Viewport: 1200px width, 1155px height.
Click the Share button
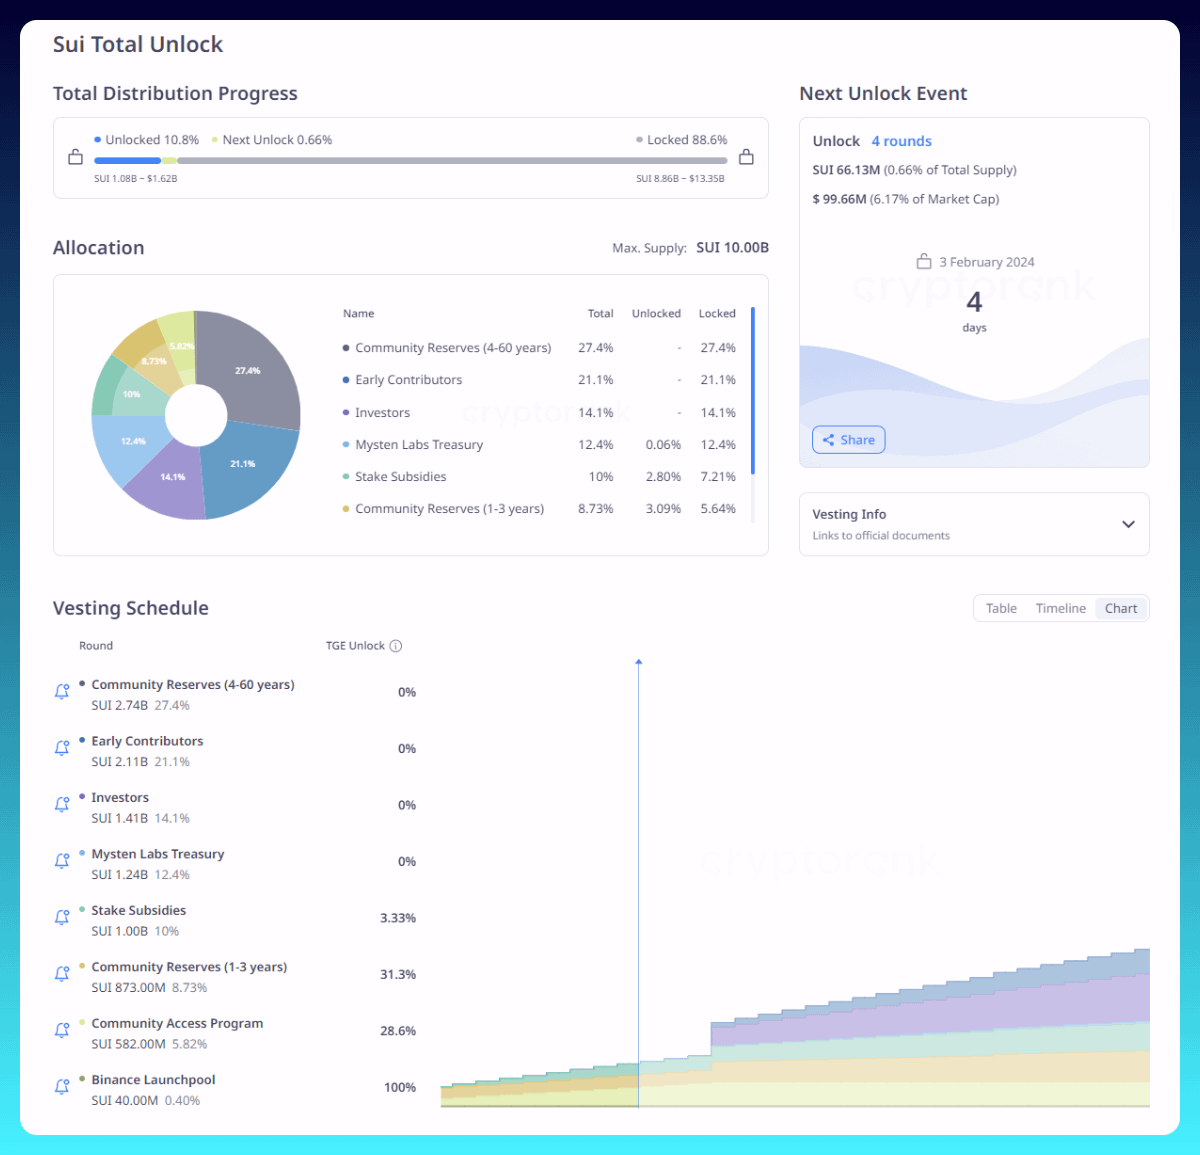point(848,440)
